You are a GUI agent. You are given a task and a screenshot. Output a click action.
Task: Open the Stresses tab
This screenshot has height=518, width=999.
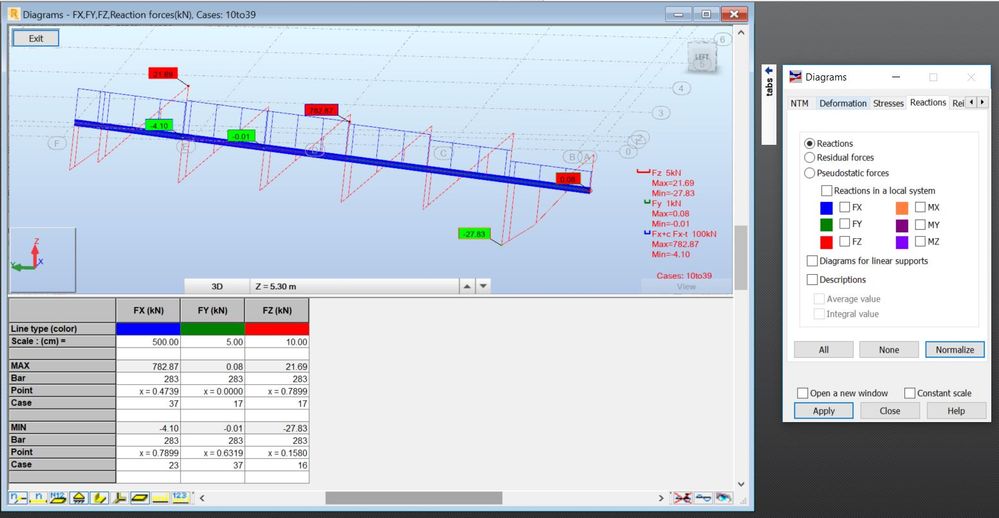tap(888, 103)
